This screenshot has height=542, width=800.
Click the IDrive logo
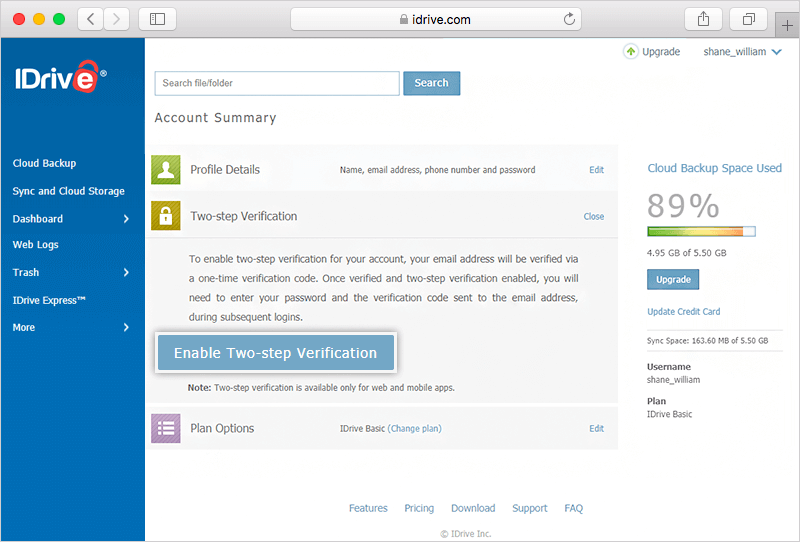pos(60,77)
